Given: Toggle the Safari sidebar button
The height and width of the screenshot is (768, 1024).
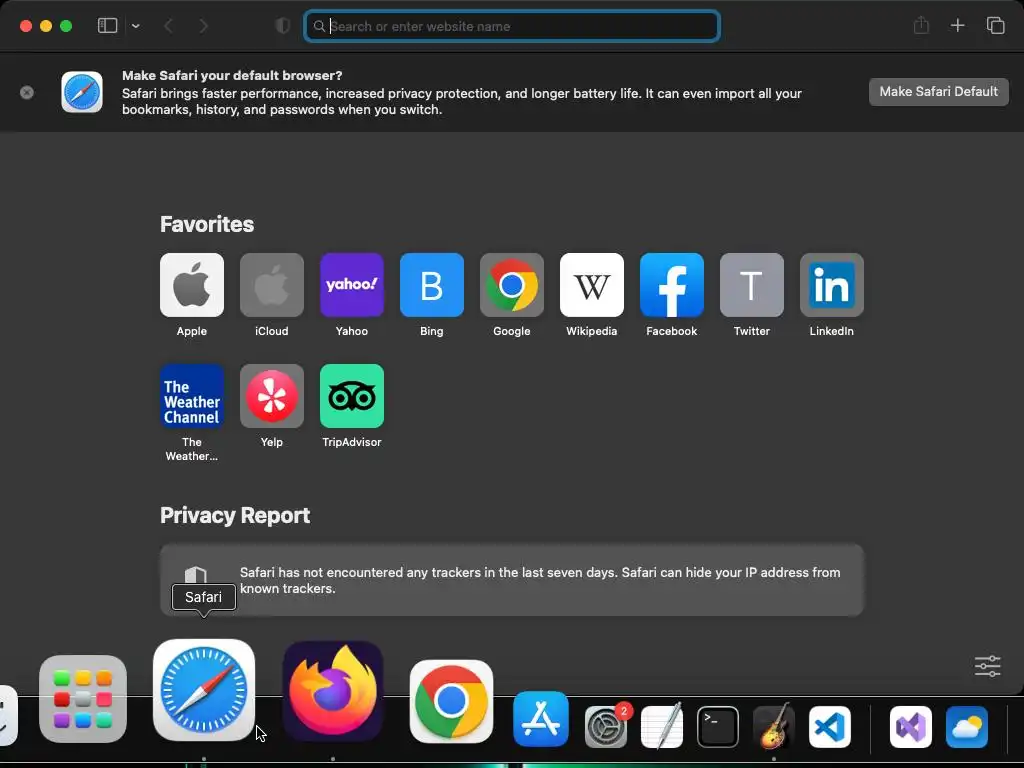Looking at the screenshot, I should click(107, 25).
